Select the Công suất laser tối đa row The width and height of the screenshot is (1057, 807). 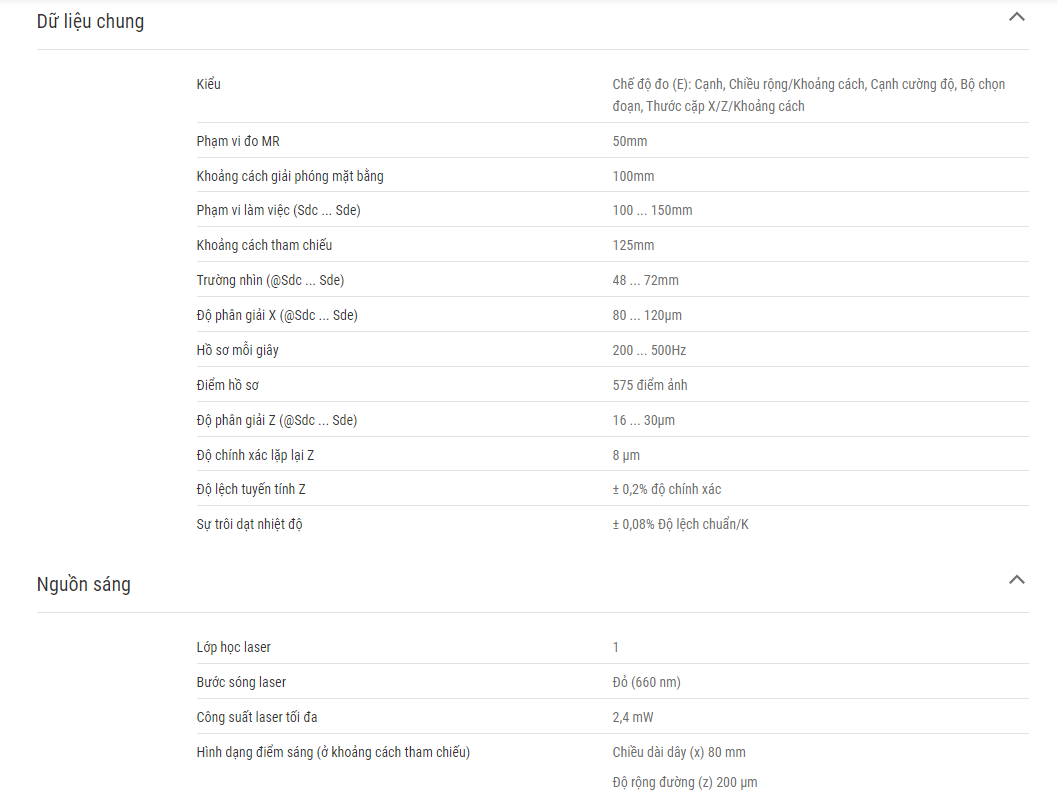pyautogui.click(x=612, y=717)
